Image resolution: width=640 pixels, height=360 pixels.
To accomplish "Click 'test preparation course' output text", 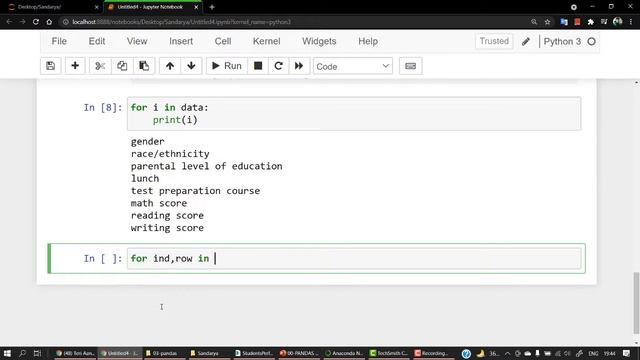I will tap(195, 191).
